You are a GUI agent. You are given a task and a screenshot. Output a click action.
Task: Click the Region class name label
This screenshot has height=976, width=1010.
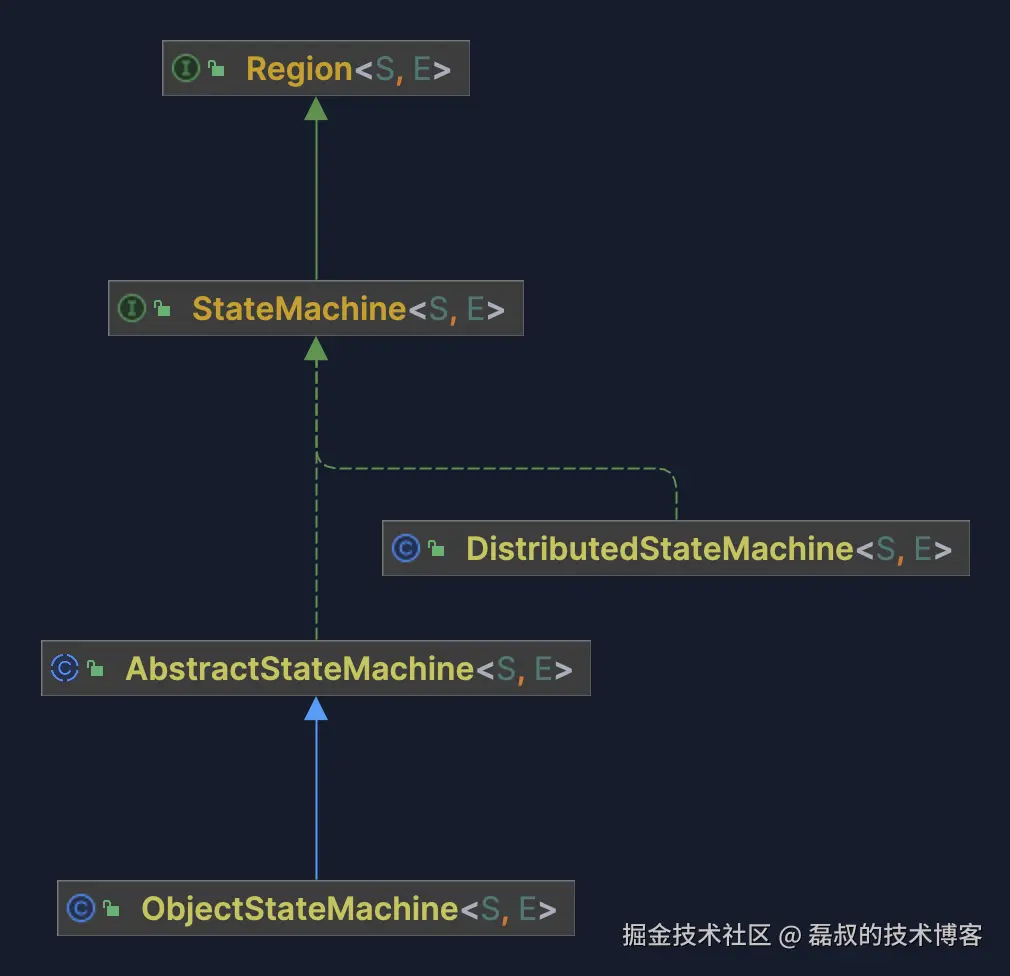click(x=299, y=68)
